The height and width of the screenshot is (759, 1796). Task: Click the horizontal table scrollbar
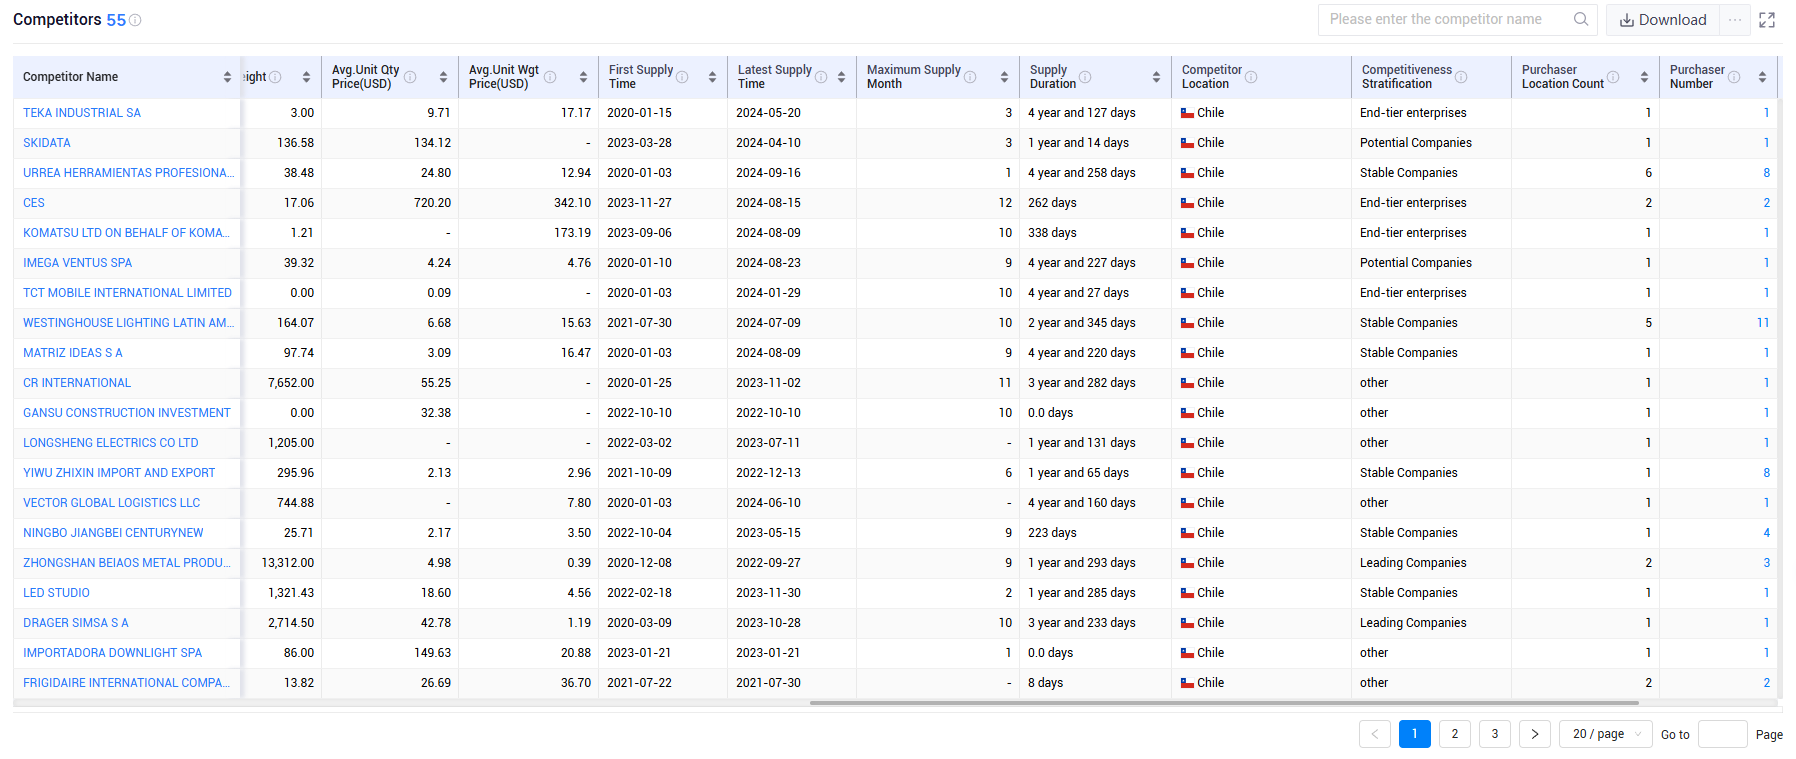coord(1224,703)
